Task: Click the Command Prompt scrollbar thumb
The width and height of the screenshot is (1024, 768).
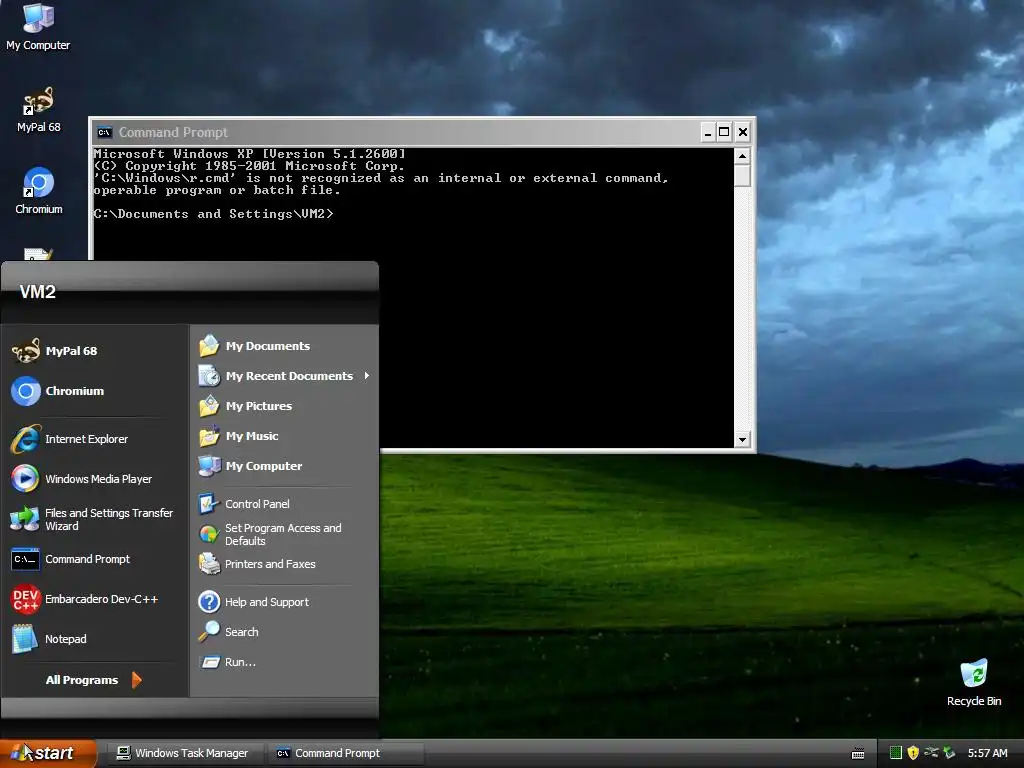Action: pyautogui.click(x=742, y=175)
